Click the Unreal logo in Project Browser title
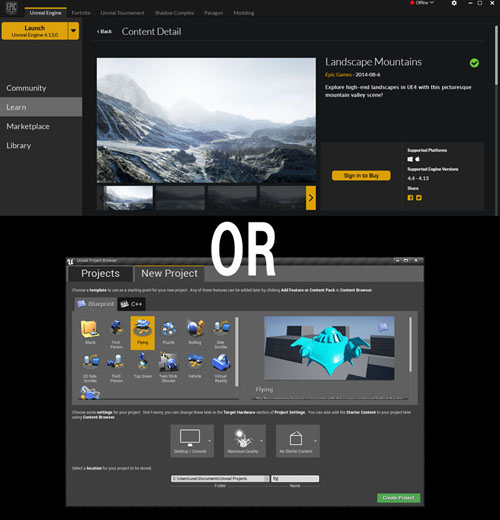 pyautogui.click(x=70, y=261)
